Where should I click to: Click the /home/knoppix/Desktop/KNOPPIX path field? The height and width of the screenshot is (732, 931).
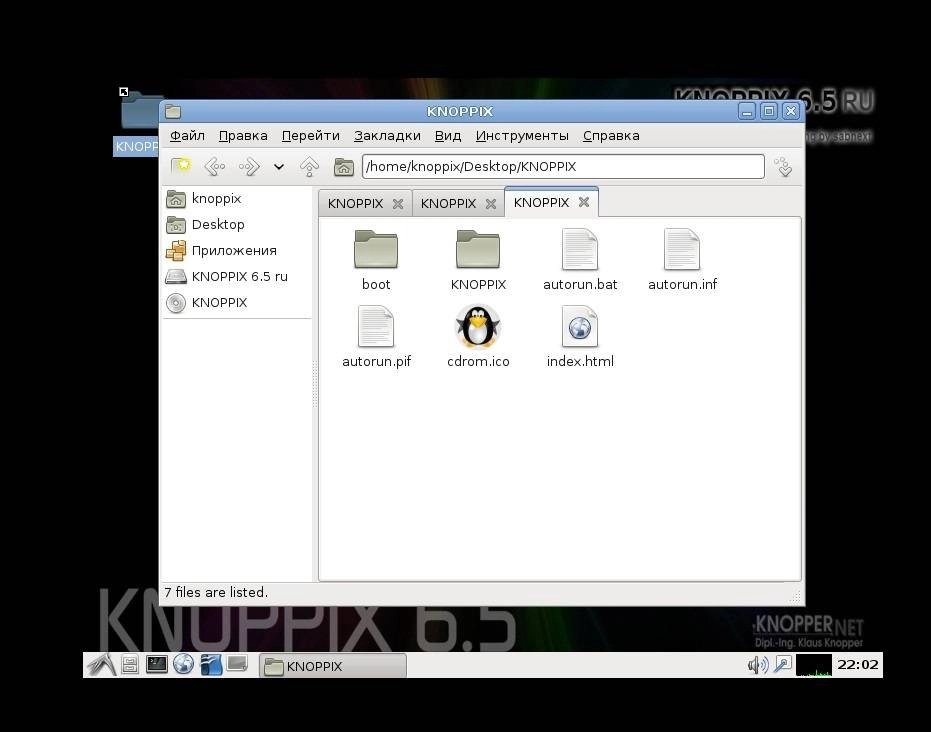coord(563,166)
